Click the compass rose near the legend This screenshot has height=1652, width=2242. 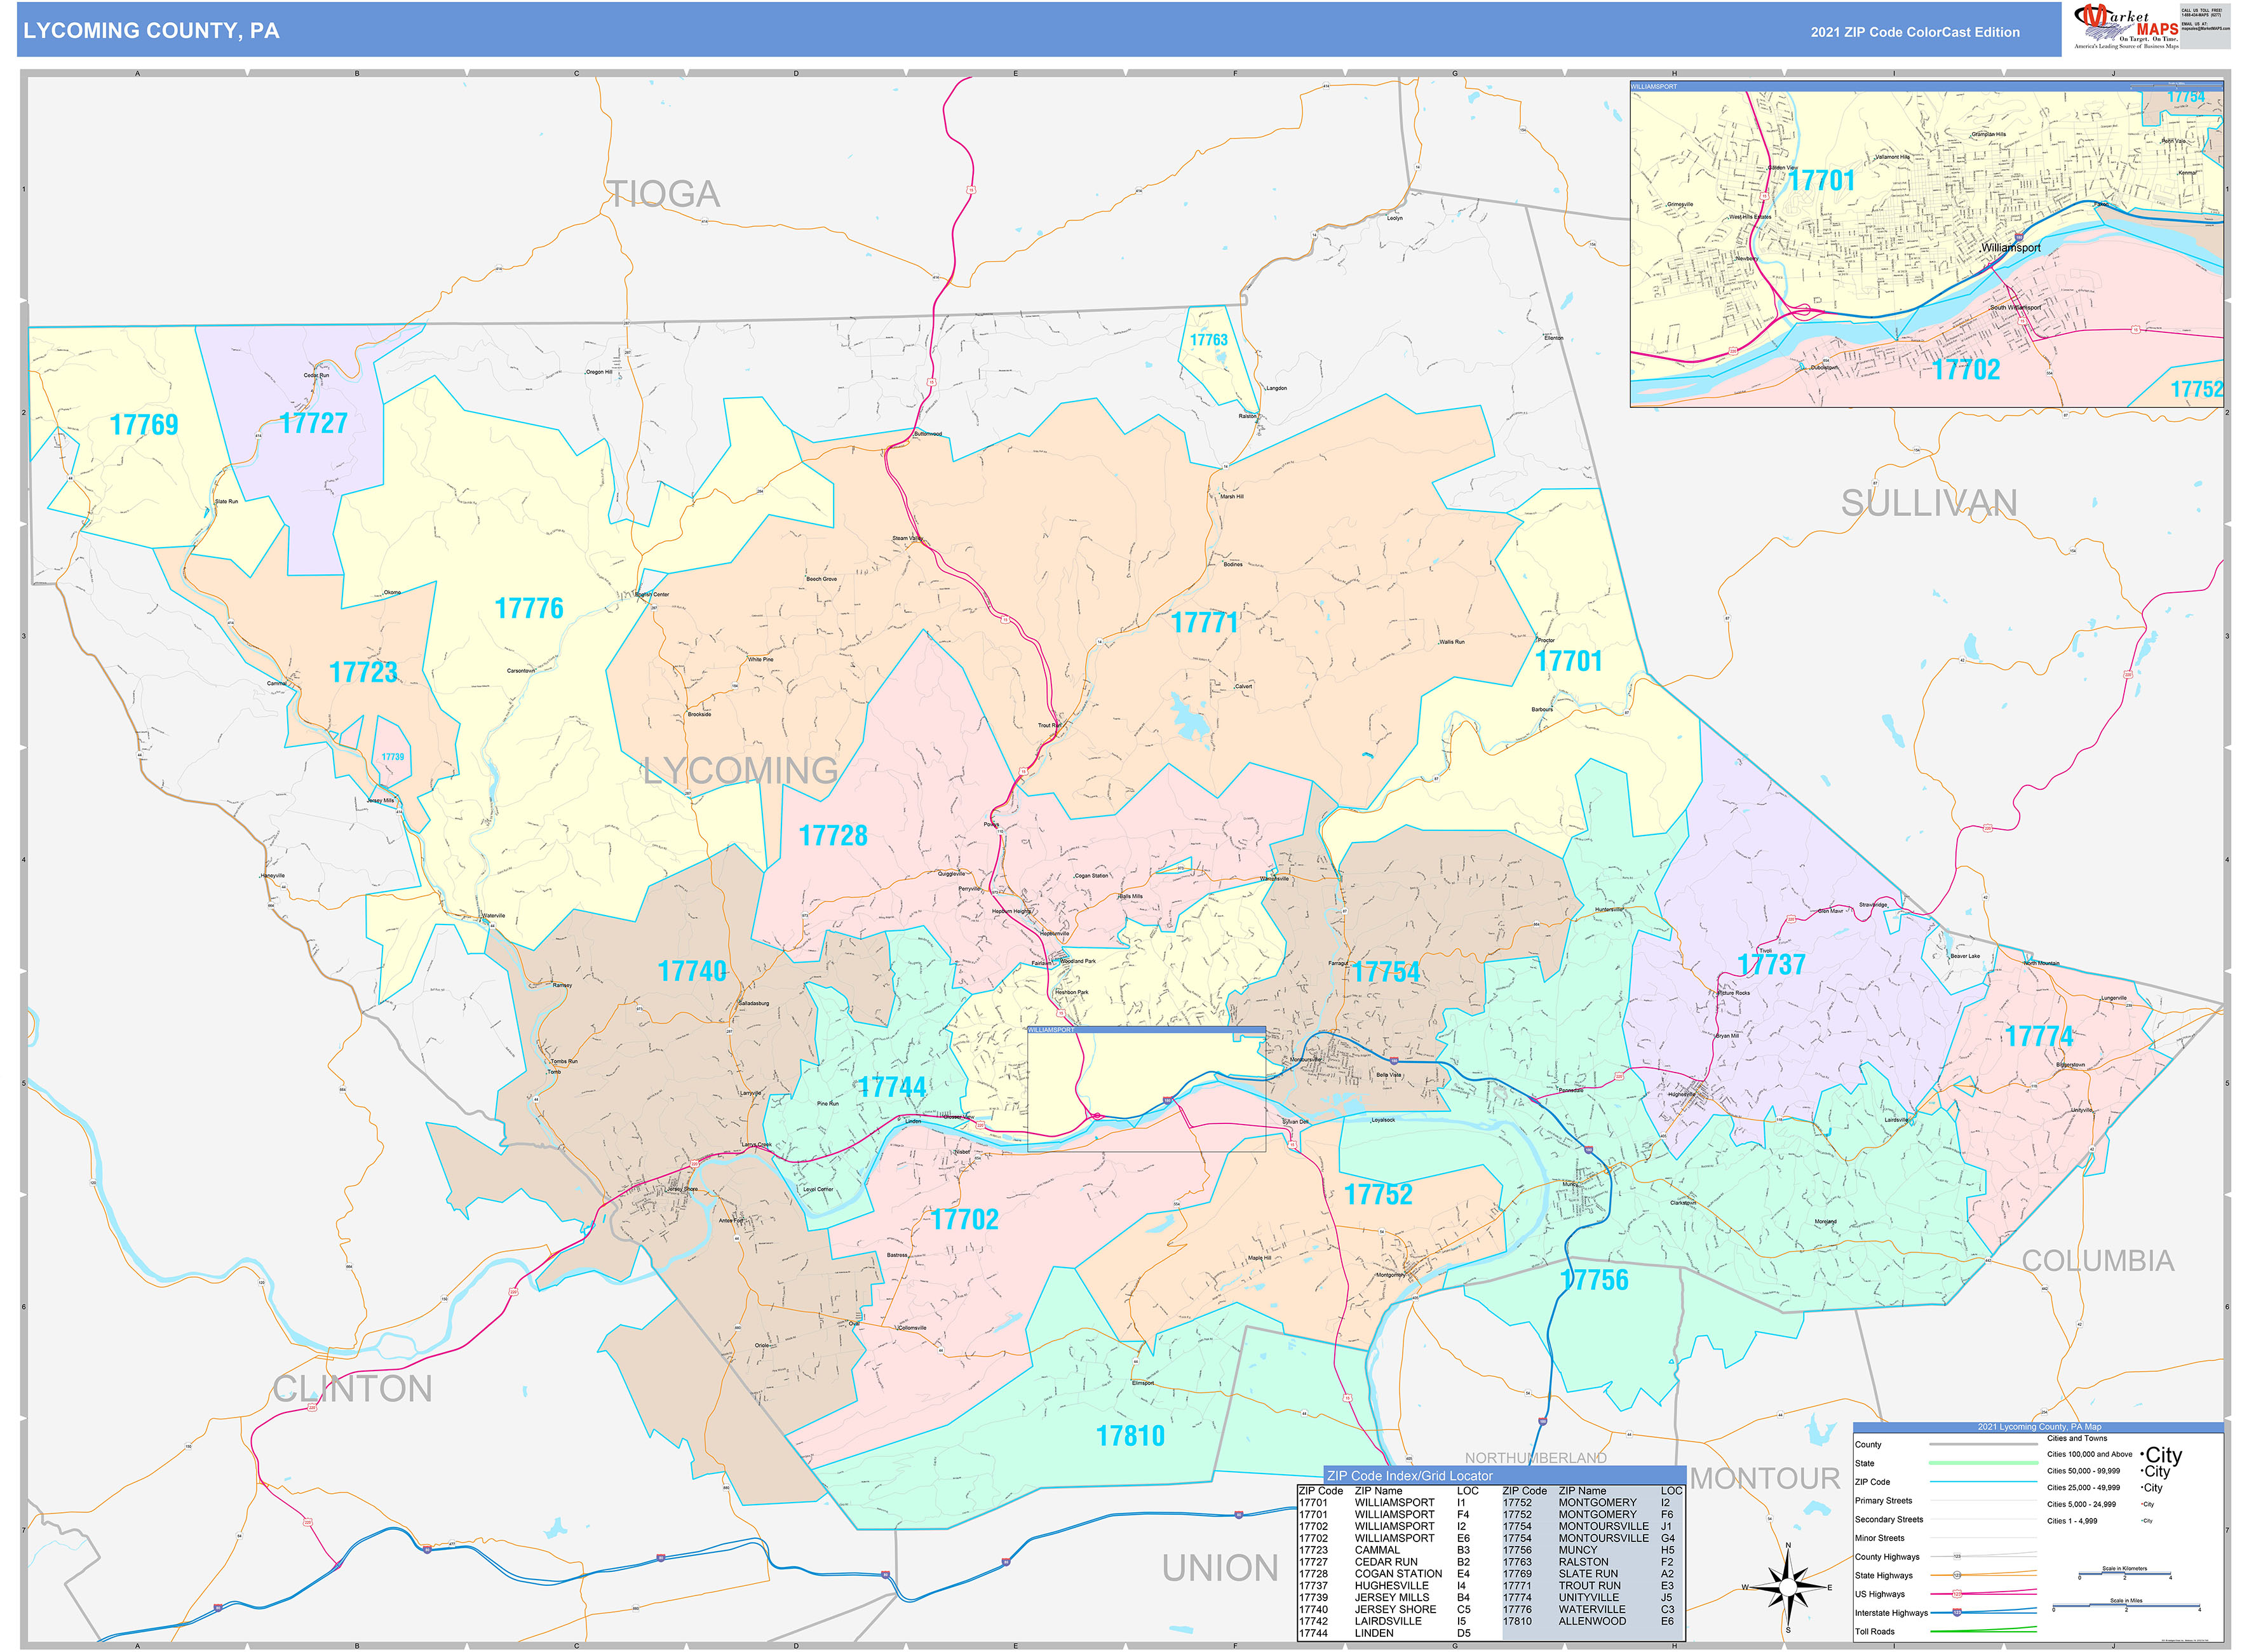click(1787, 1587)
